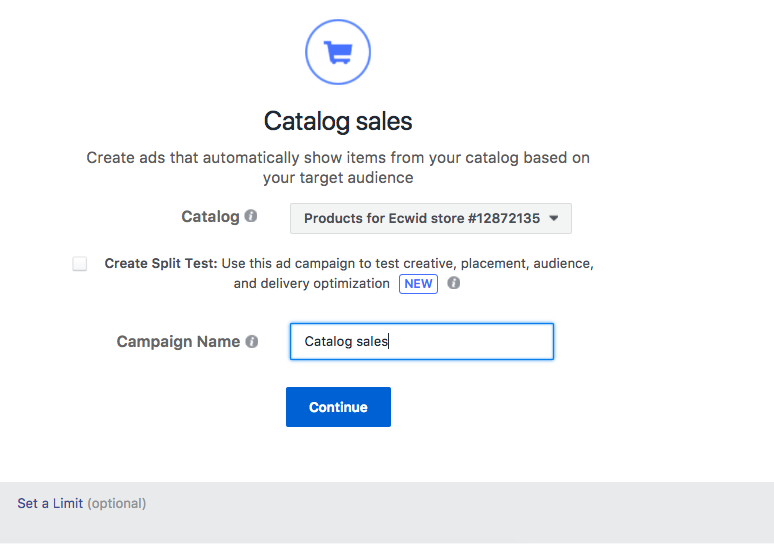Click the 'Use this ad campaign' split test text
Screen dimensions: 774x544
[408, 264]
